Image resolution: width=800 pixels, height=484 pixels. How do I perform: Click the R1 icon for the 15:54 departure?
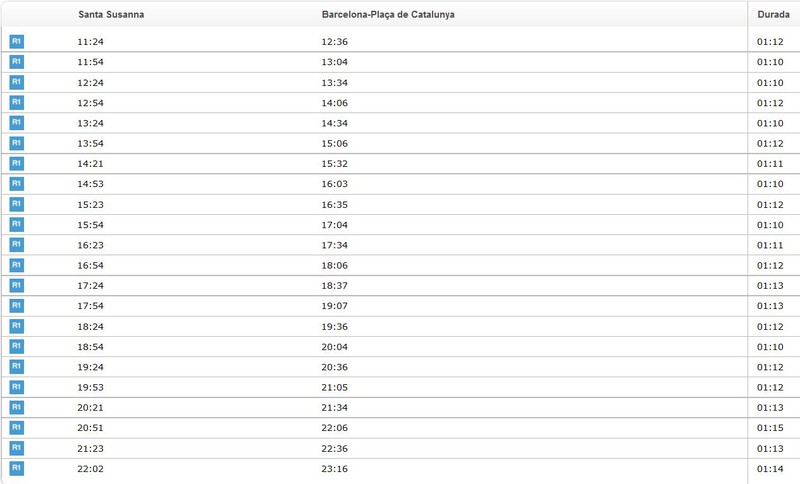coord(16,224)
